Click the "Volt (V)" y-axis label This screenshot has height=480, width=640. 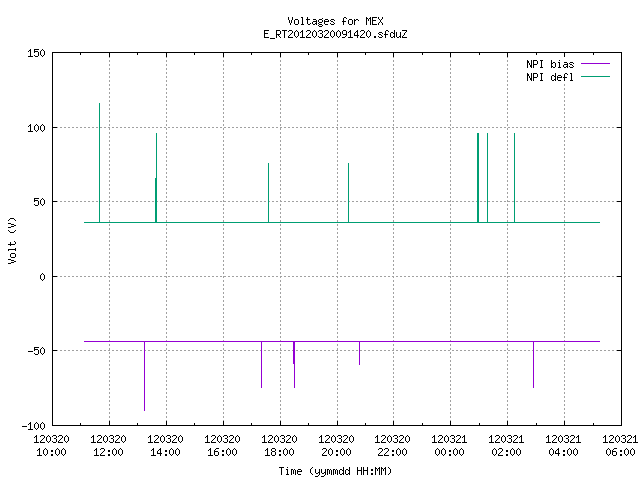[x=12, y=240]
